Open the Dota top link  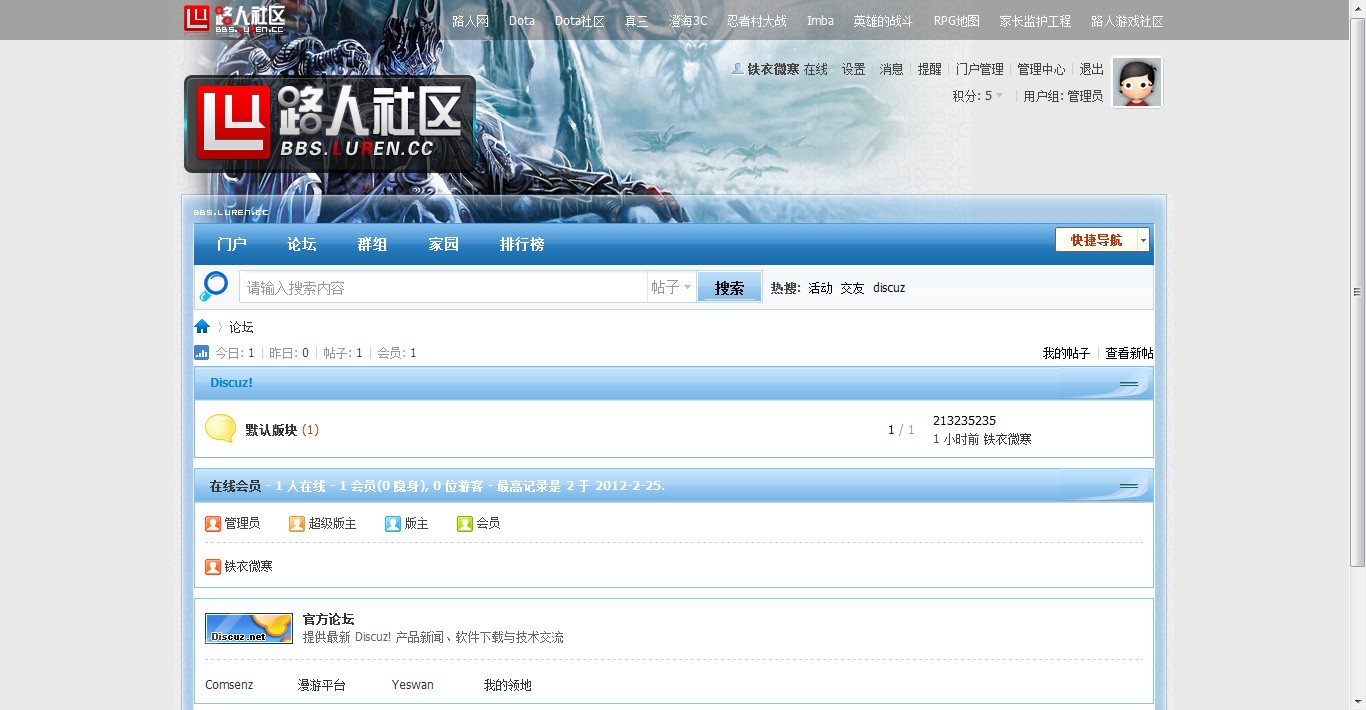[x=522, y=21]
